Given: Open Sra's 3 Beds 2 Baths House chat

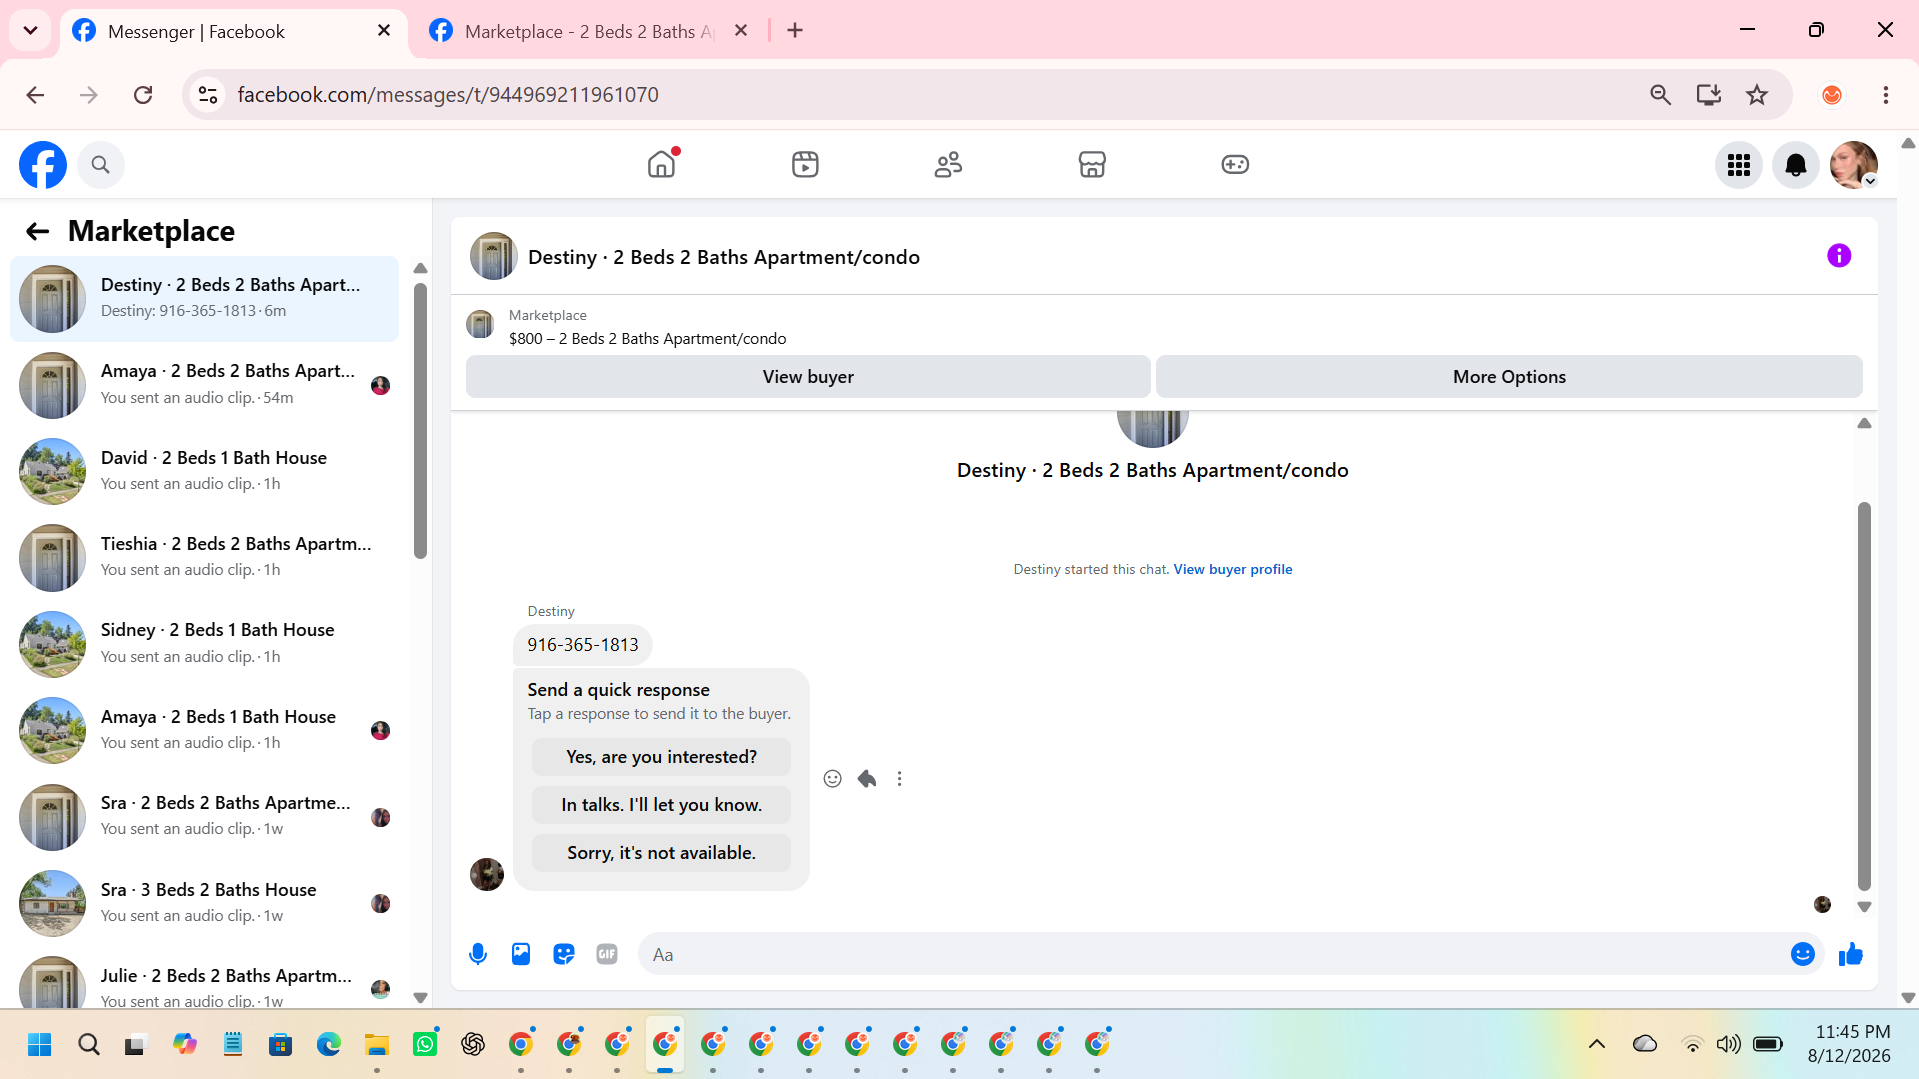Looking at the screenshot, I should click(204, 903).
